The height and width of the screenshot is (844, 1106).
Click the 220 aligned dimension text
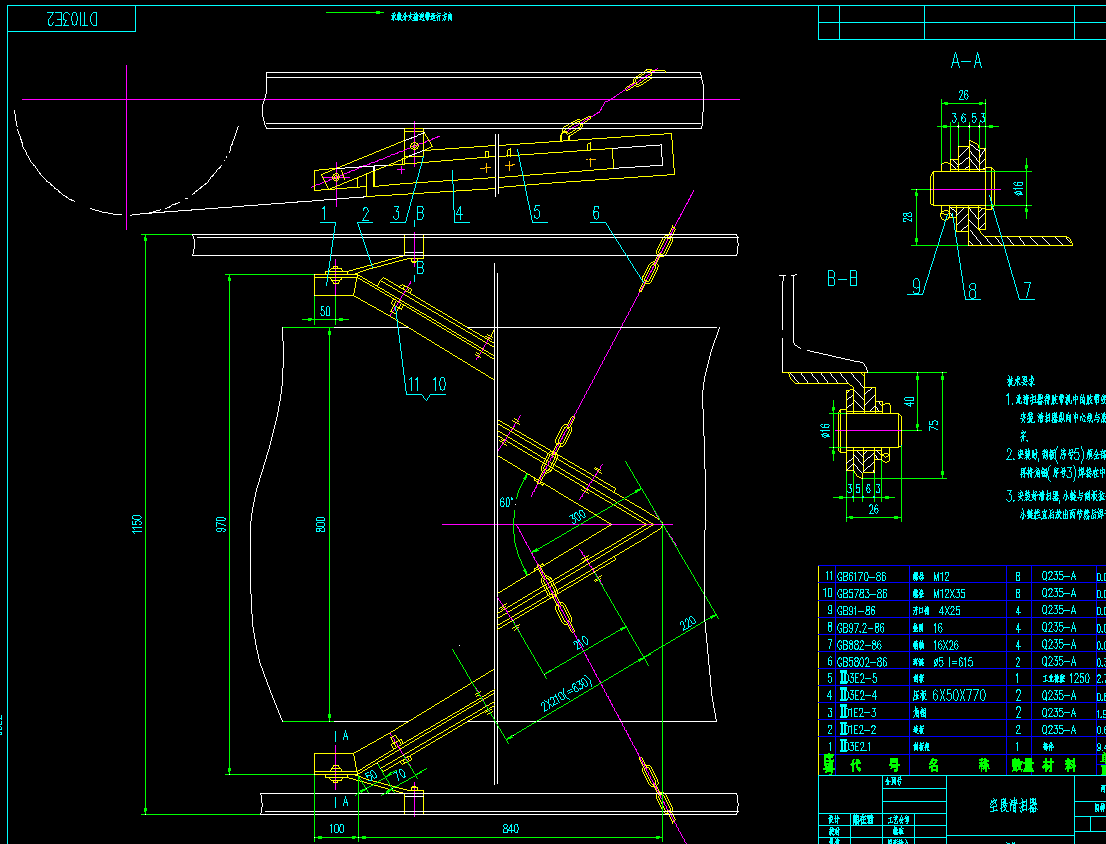688,624
